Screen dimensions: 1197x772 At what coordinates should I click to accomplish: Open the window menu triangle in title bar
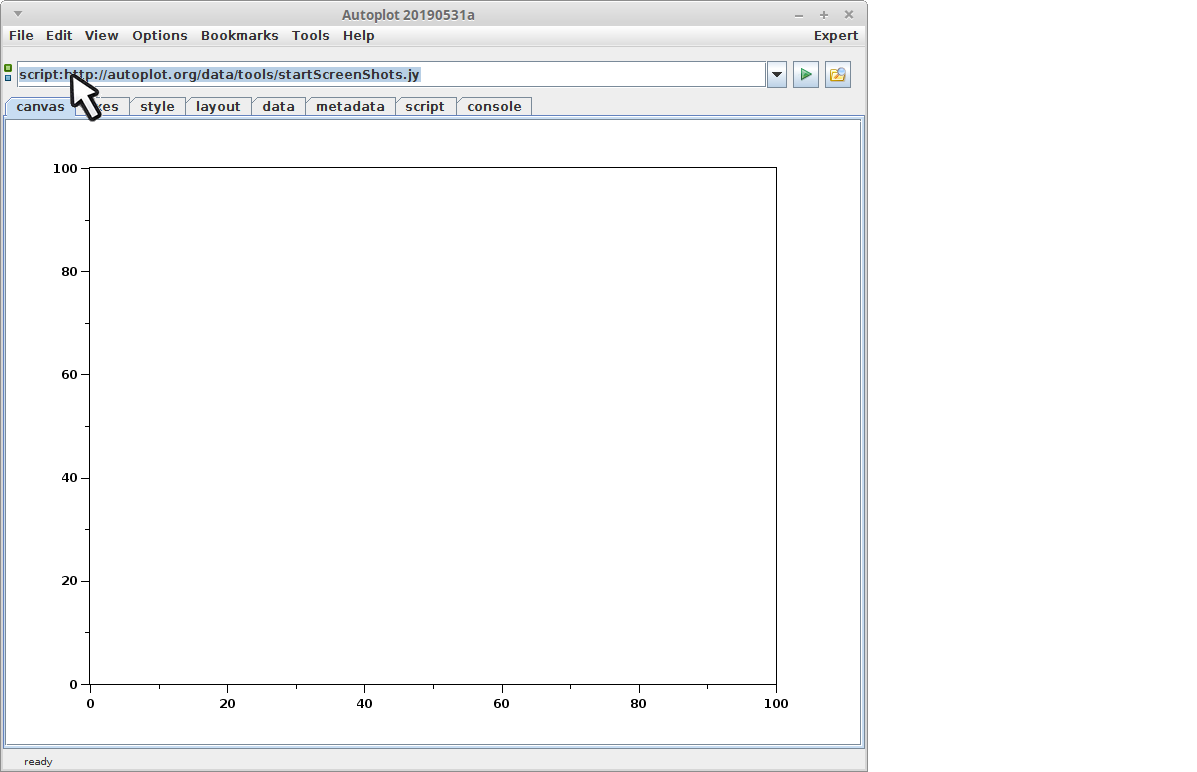point(17,14)
